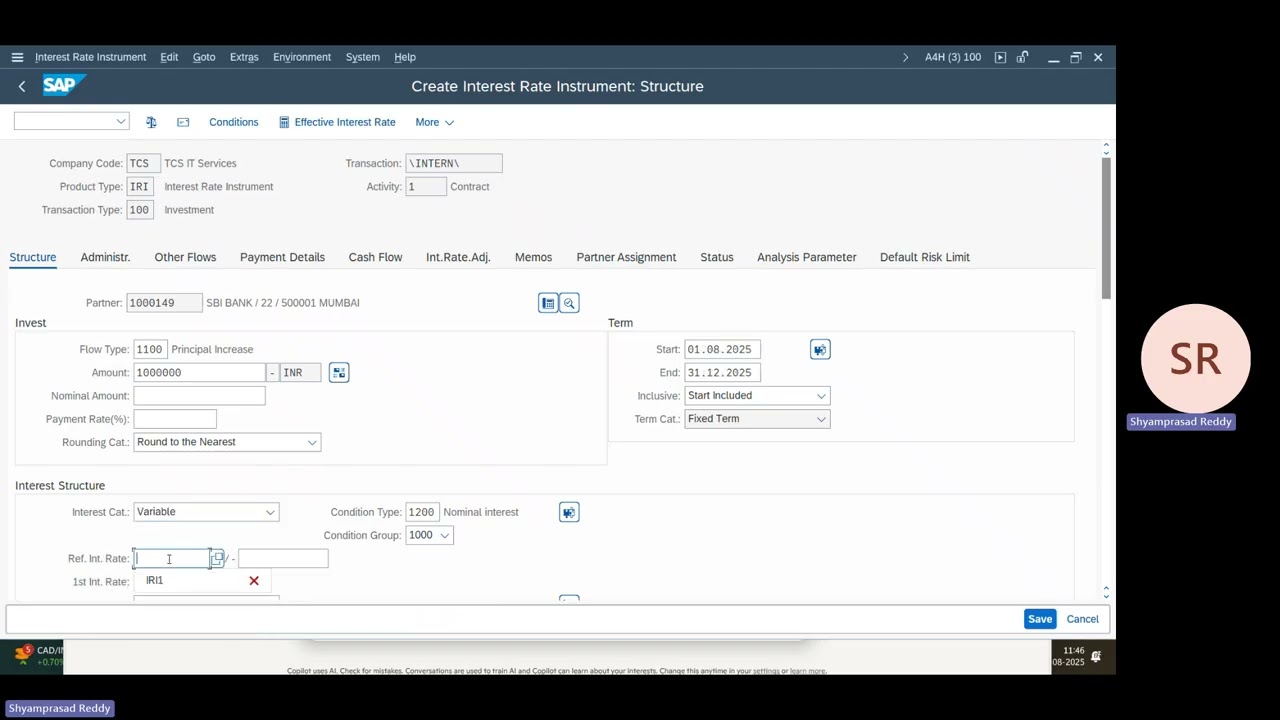
Task: Click the Term End date field
Action: pos(722,373)
